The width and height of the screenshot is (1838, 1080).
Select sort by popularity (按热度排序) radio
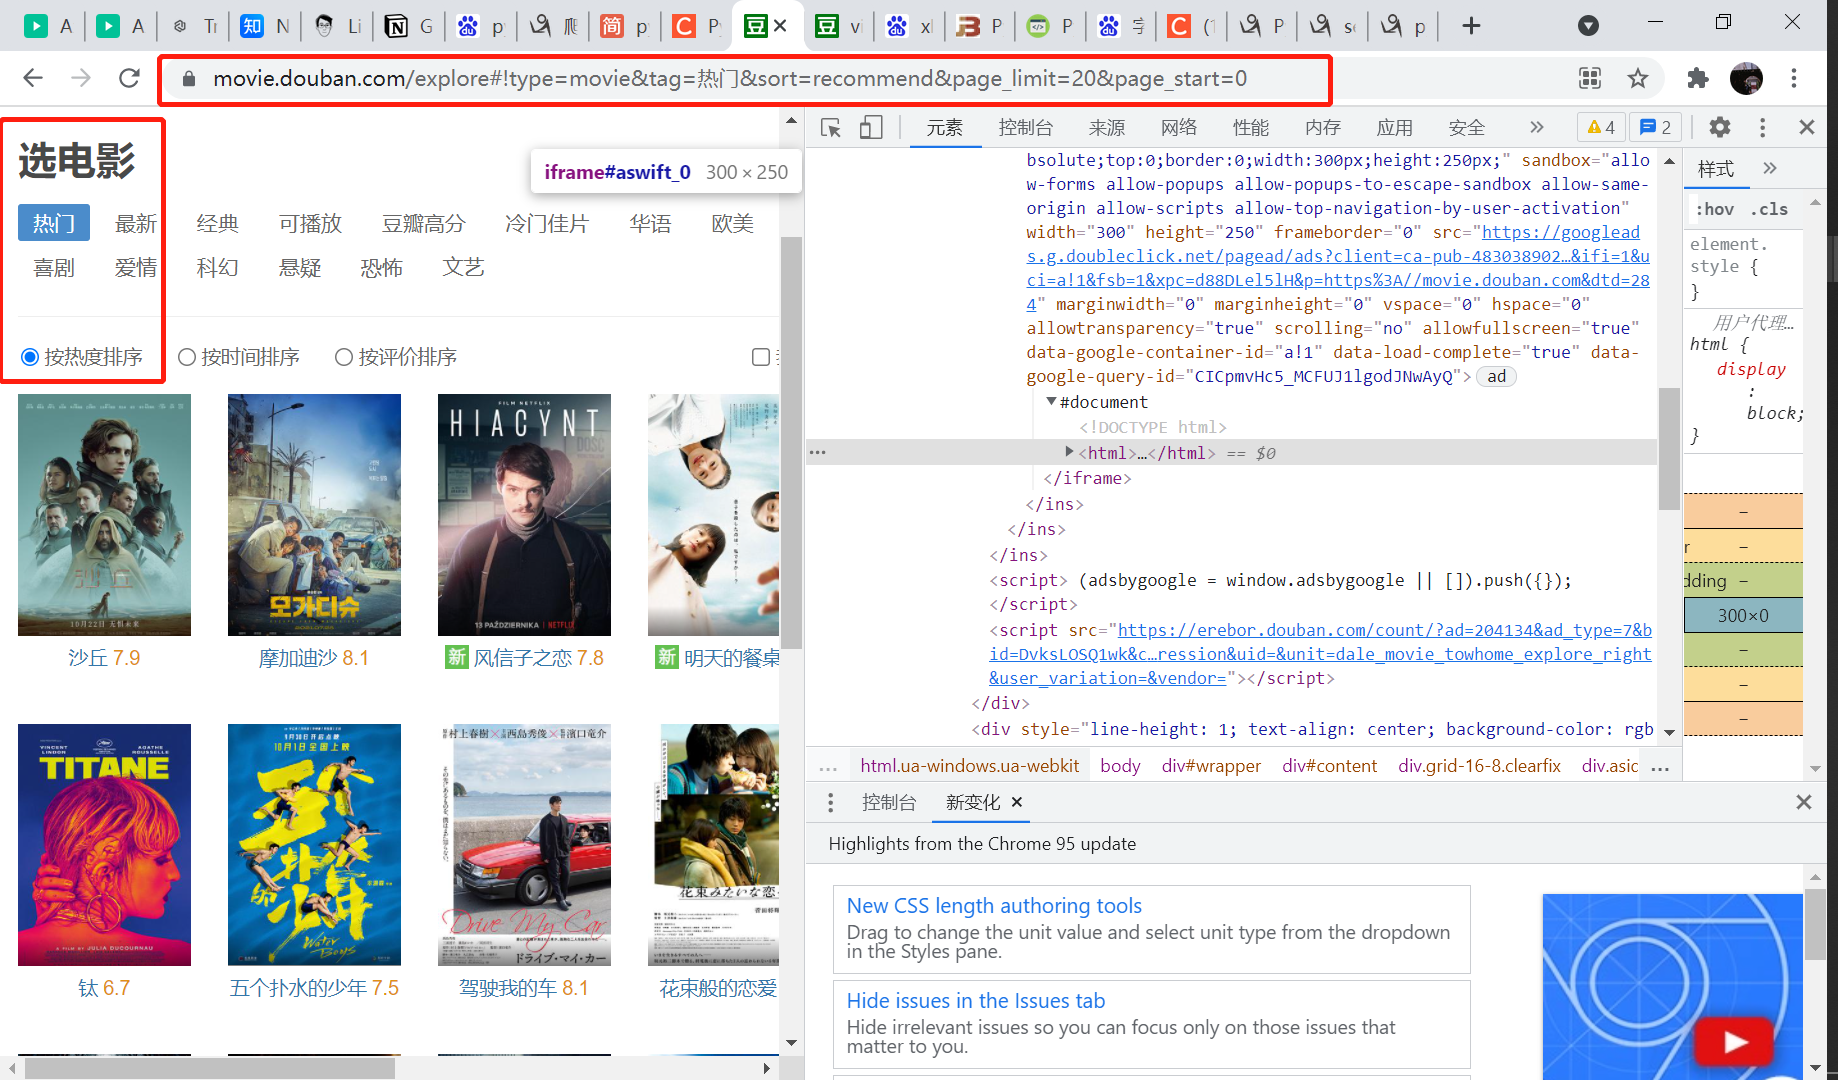coord(30,357)
